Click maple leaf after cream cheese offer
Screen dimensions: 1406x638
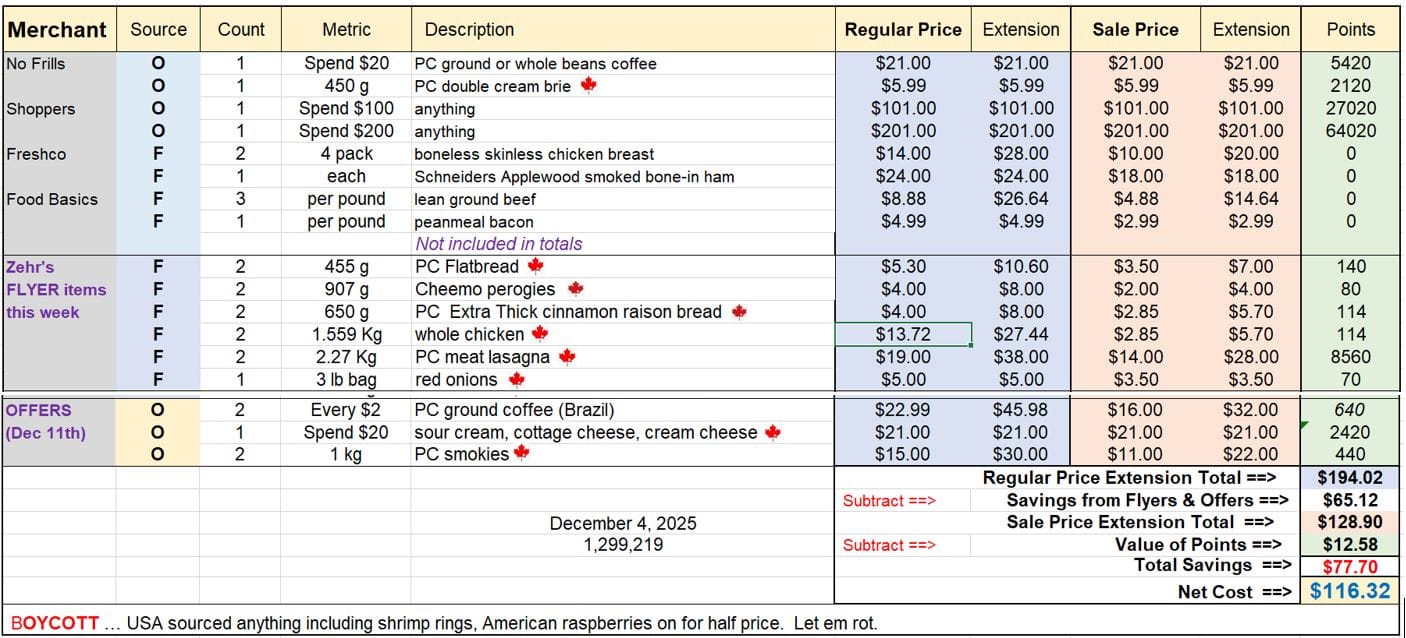771,432
